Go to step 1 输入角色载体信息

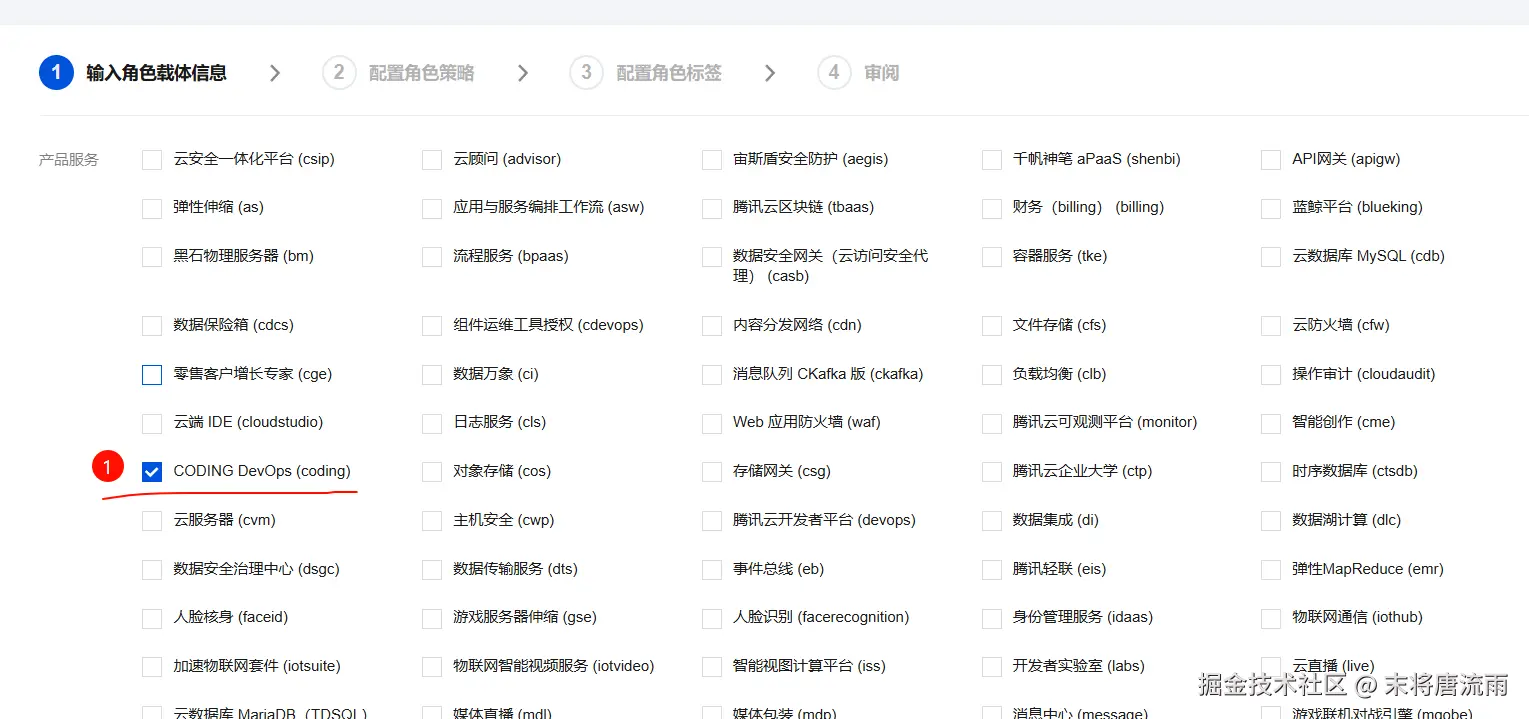pyautogui.click(x=133, y=73)
